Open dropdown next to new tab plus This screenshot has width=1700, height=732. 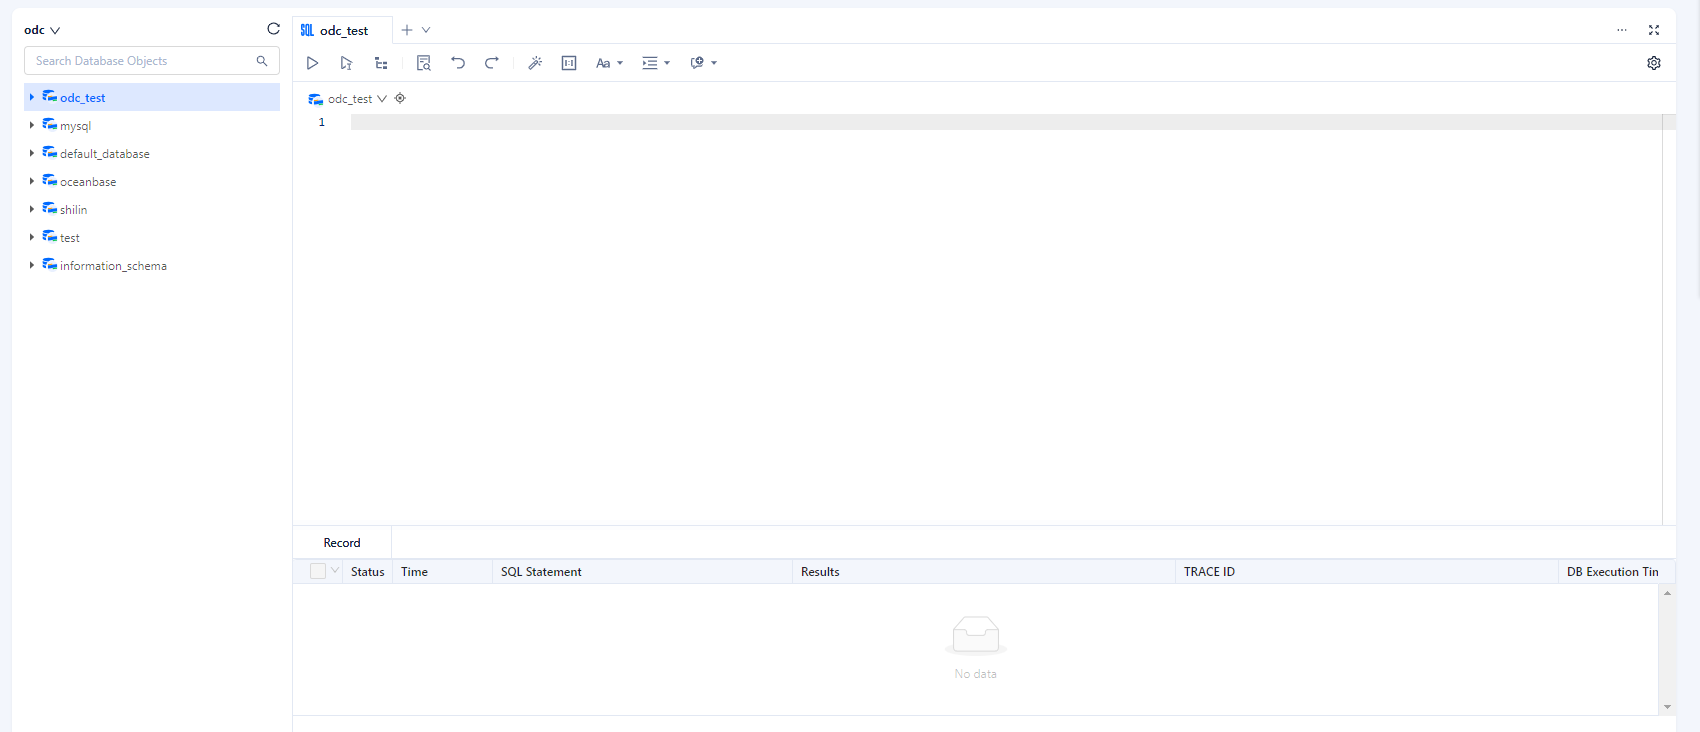(426, 30)
